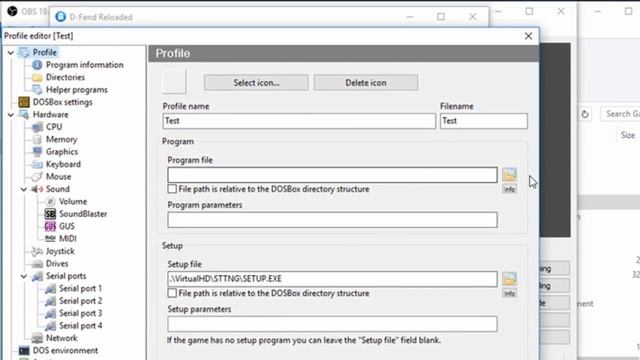Click Search field in background window
The height and width of the screenshot is (360, 640).
[620, 114]
